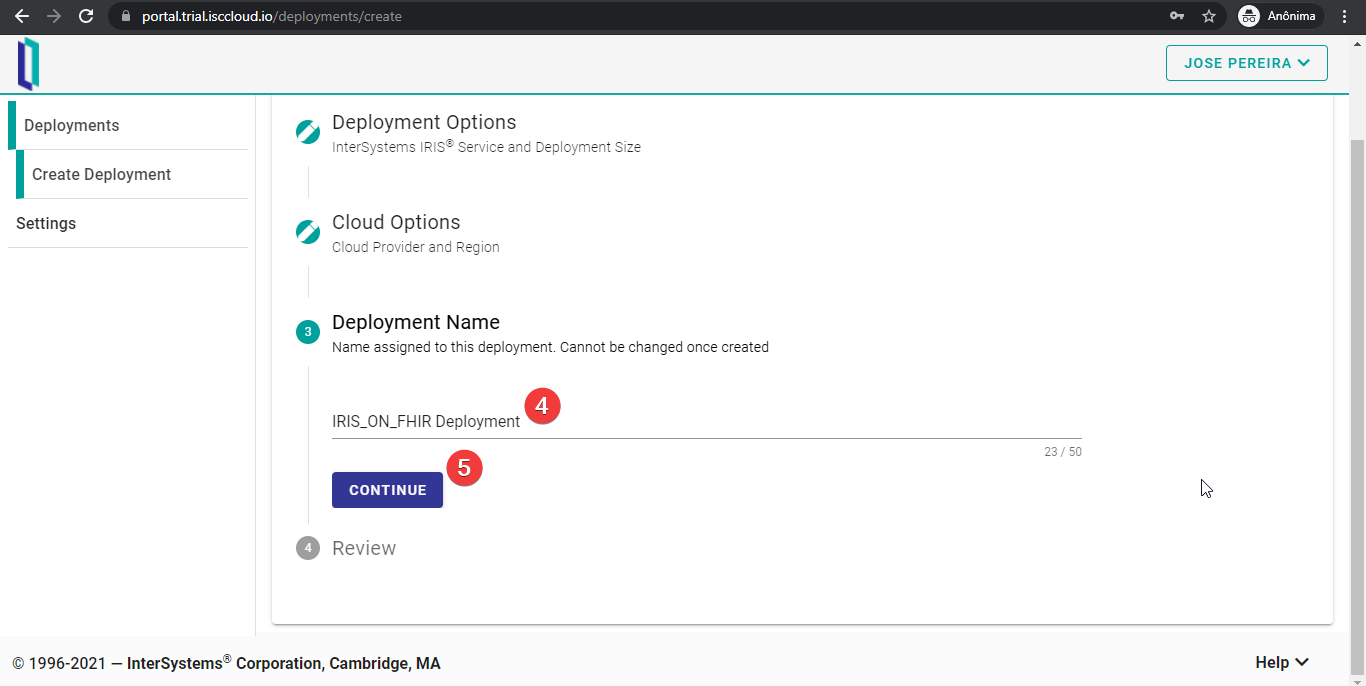This screenshot has width=1366, height=686.
Task: Click the step 4 Review circle
Action: coord(308,548)
